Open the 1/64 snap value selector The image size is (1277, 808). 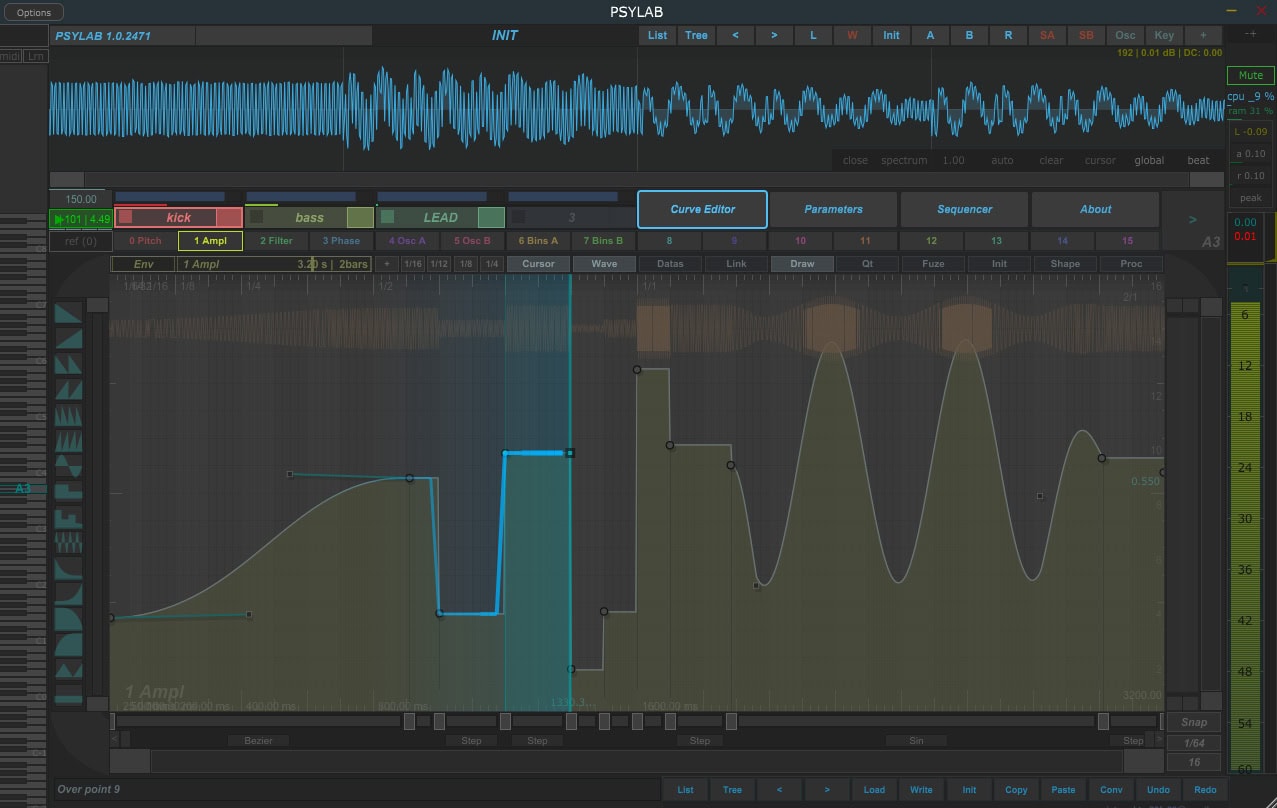pyautogui.click(x=1194, y=743)
